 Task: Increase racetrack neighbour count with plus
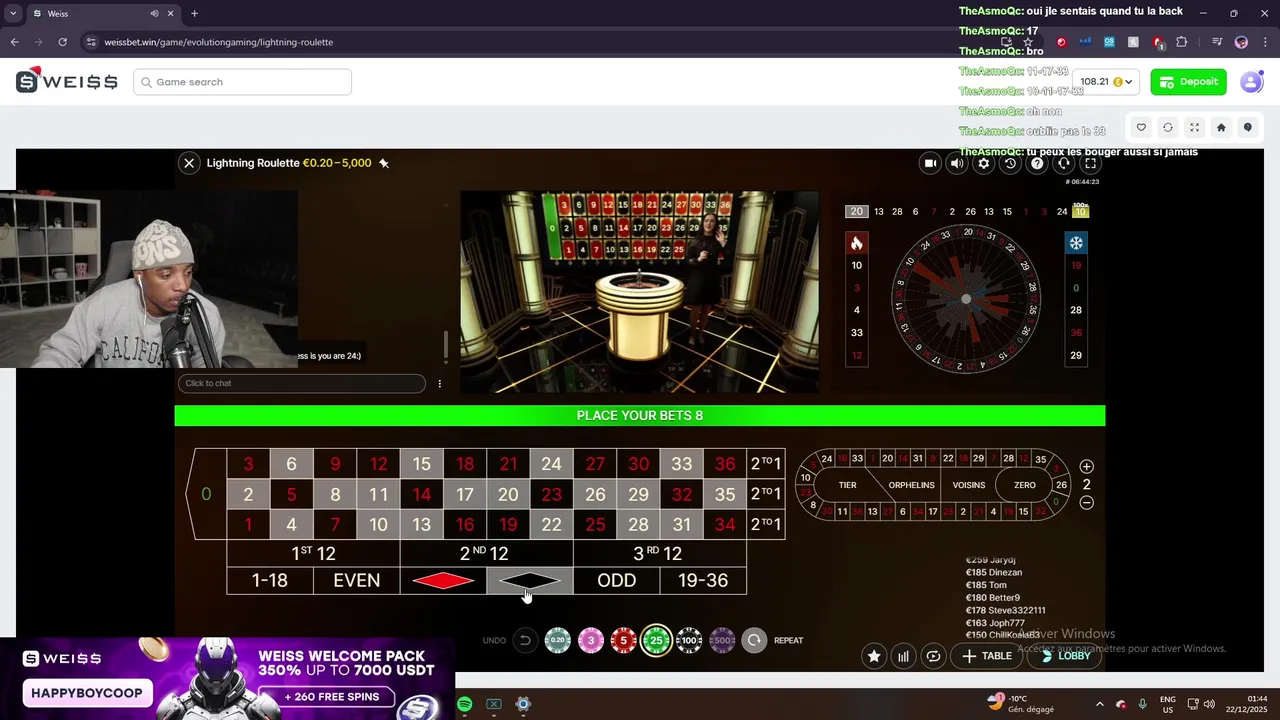(x=1087, y=467)
